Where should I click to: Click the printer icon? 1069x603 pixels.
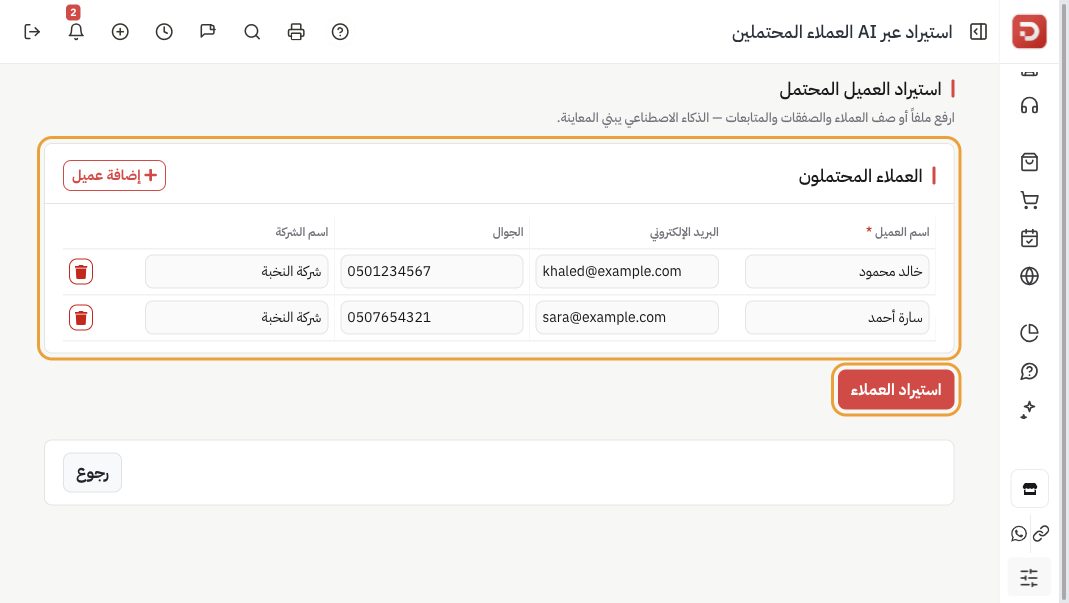[x=296, y=31]
